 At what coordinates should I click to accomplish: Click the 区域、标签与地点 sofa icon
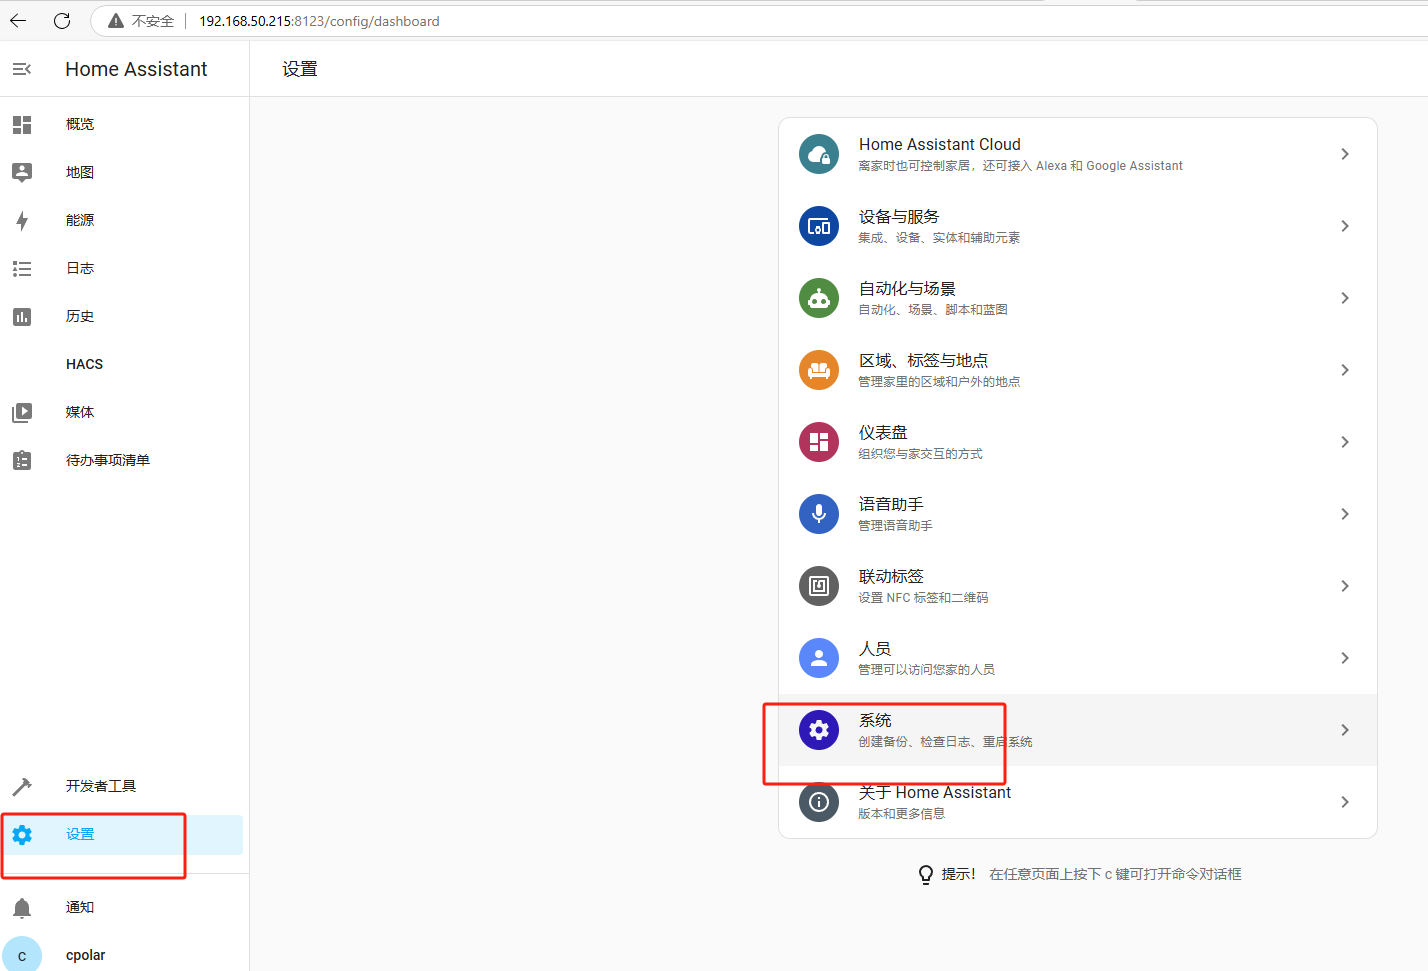819,370
